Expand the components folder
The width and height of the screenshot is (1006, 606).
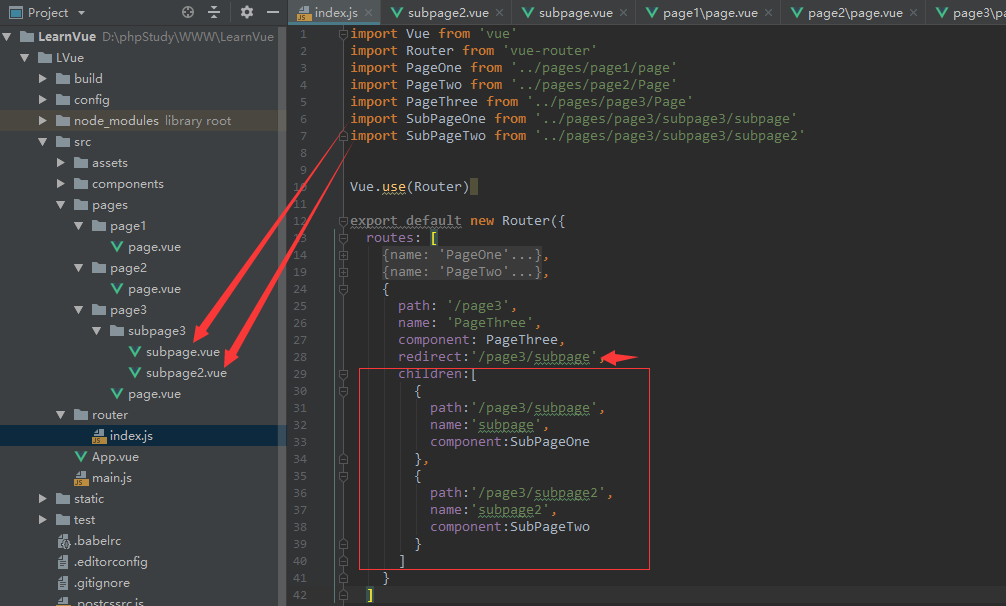60,184
